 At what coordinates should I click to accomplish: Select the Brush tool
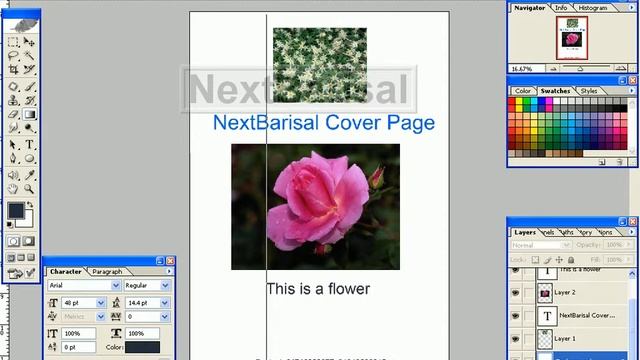tap(29, 87)
